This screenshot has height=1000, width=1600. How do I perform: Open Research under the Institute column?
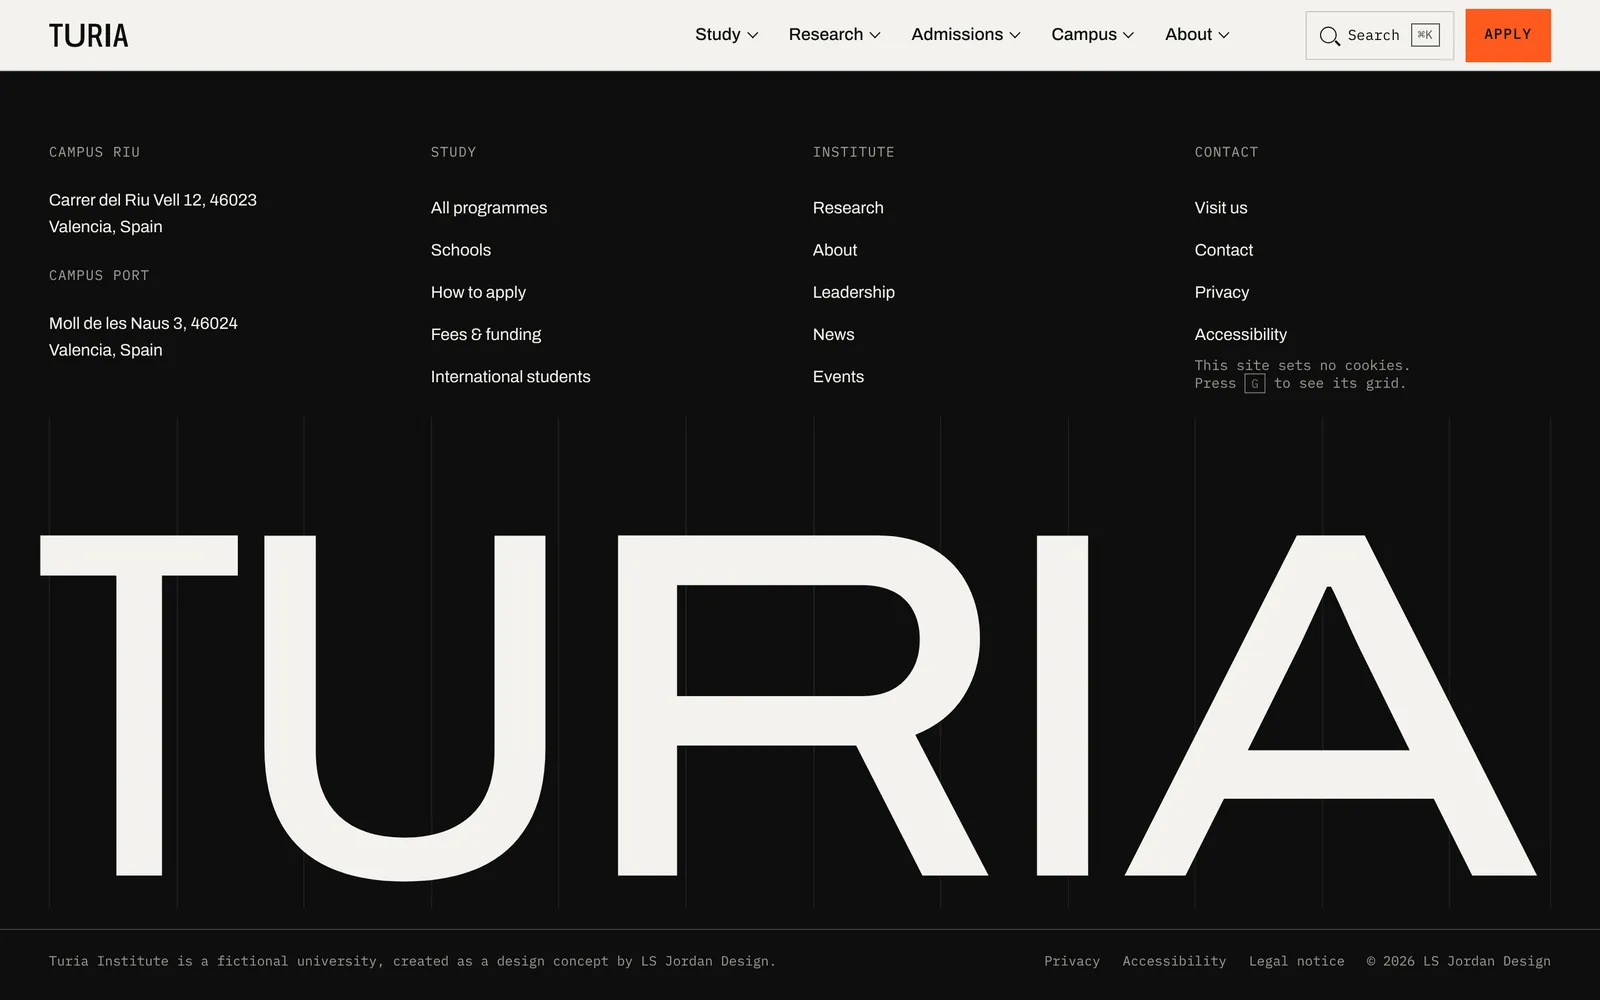[848, 208]
